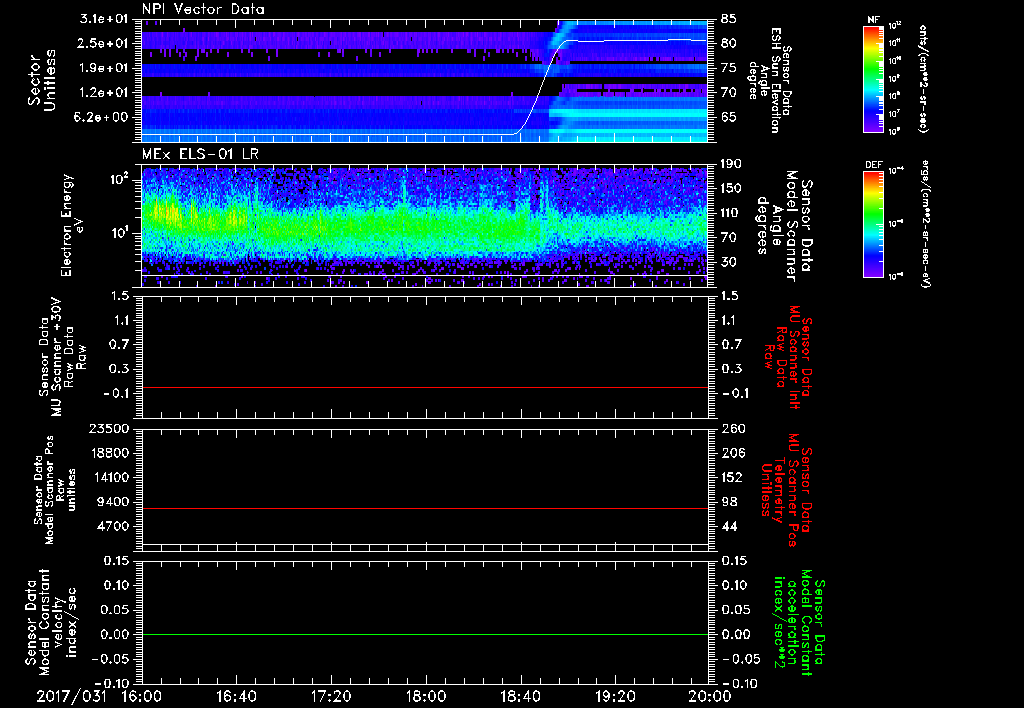Click the green line in the velocity panel
Screen dimensions: 1024x708
tap(425, 634)
